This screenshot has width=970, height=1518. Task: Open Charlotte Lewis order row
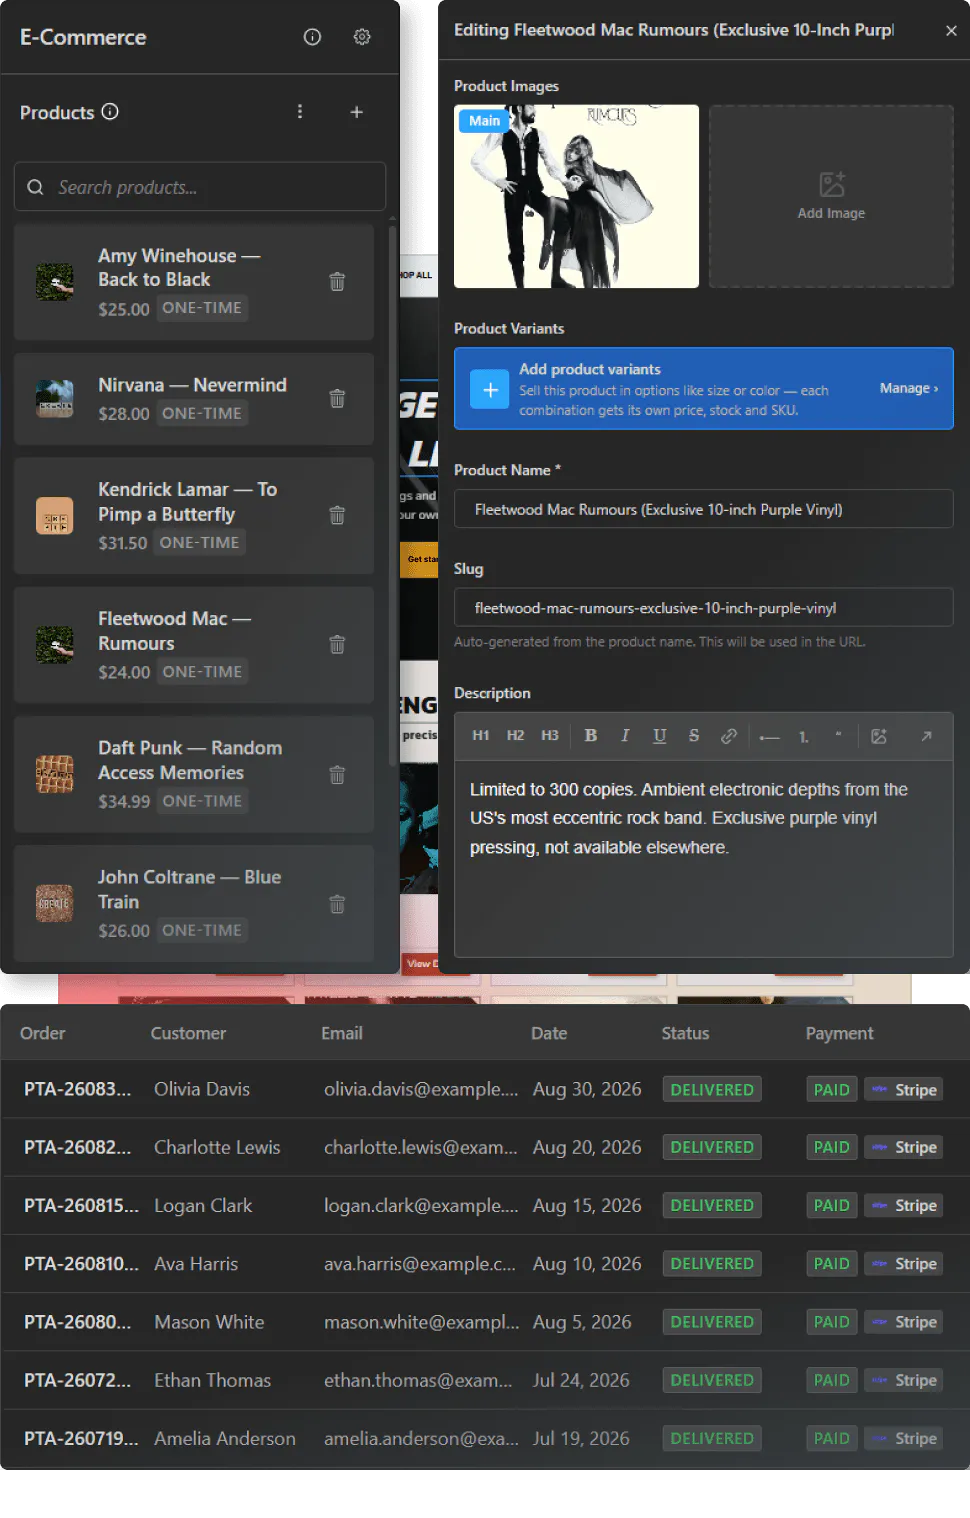485,1147
